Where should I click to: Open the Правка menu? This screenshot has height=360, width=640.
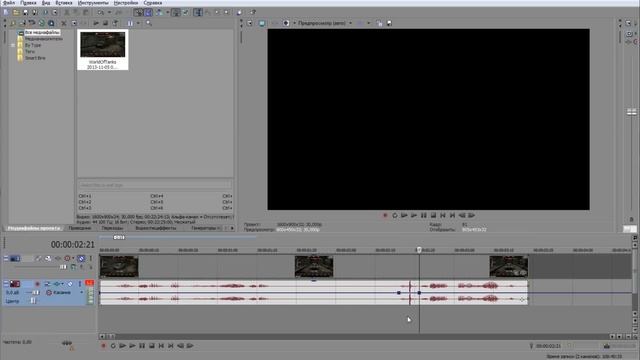tap(28, 3)
